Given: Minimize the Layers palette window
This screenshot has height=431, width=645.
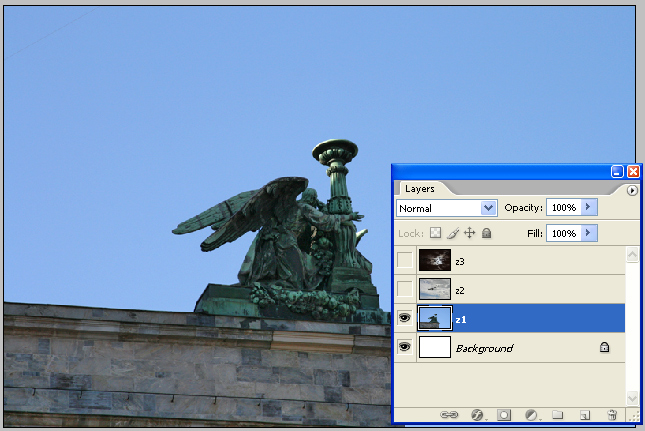Looking at the screenshot, I should point(617,171).
